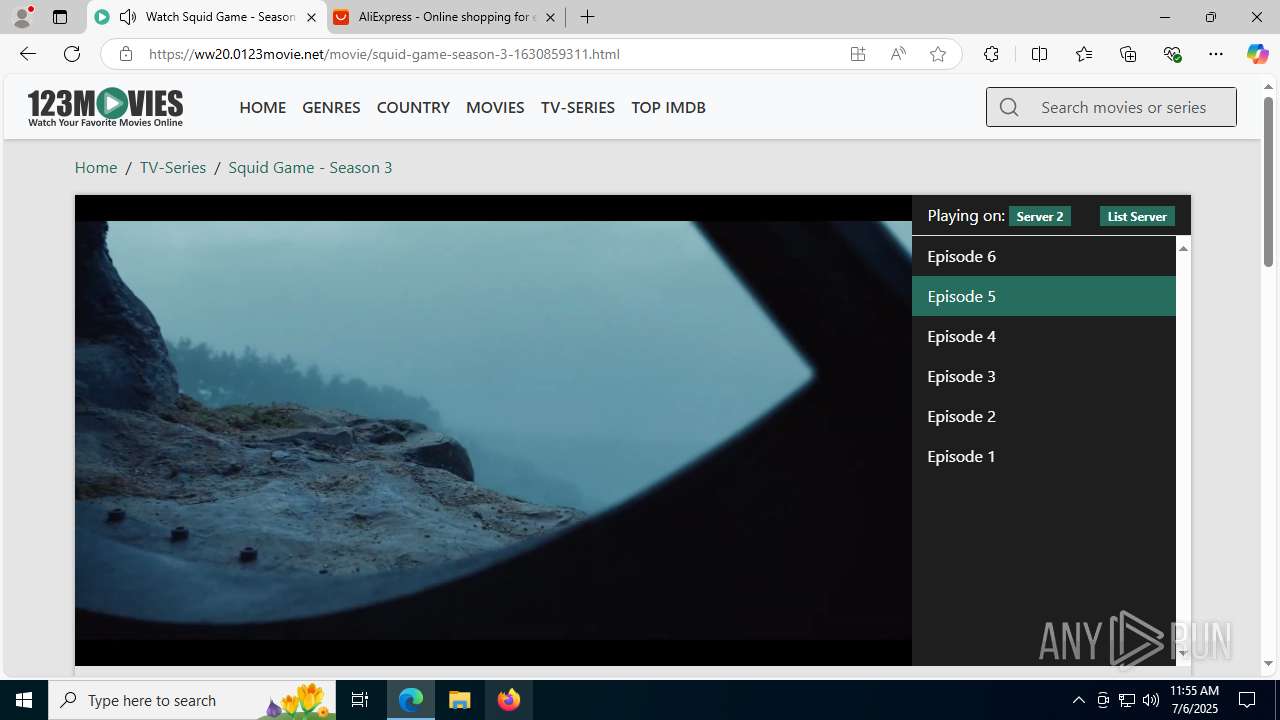Viewport: 1280px width, 720px height.
Task: Open the notification center icon
Action: 1248,700
